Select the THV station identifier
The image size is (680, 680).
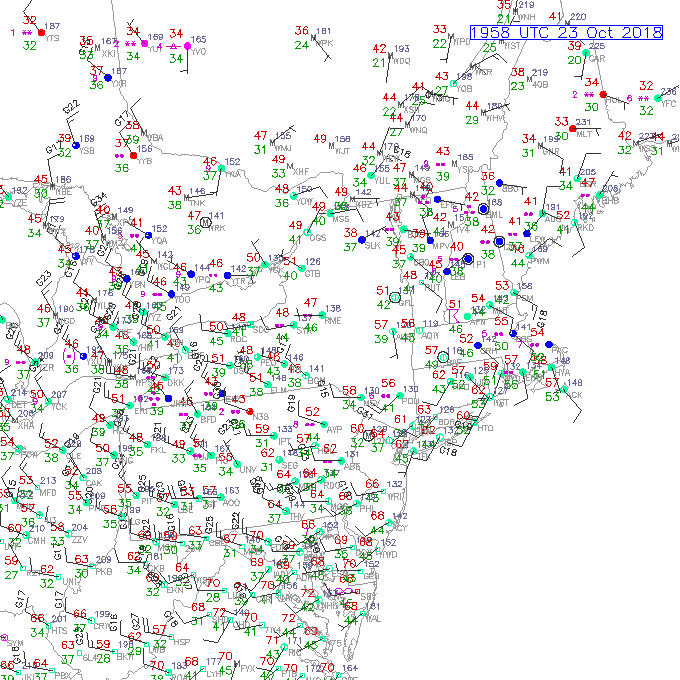tap(297, 517)
